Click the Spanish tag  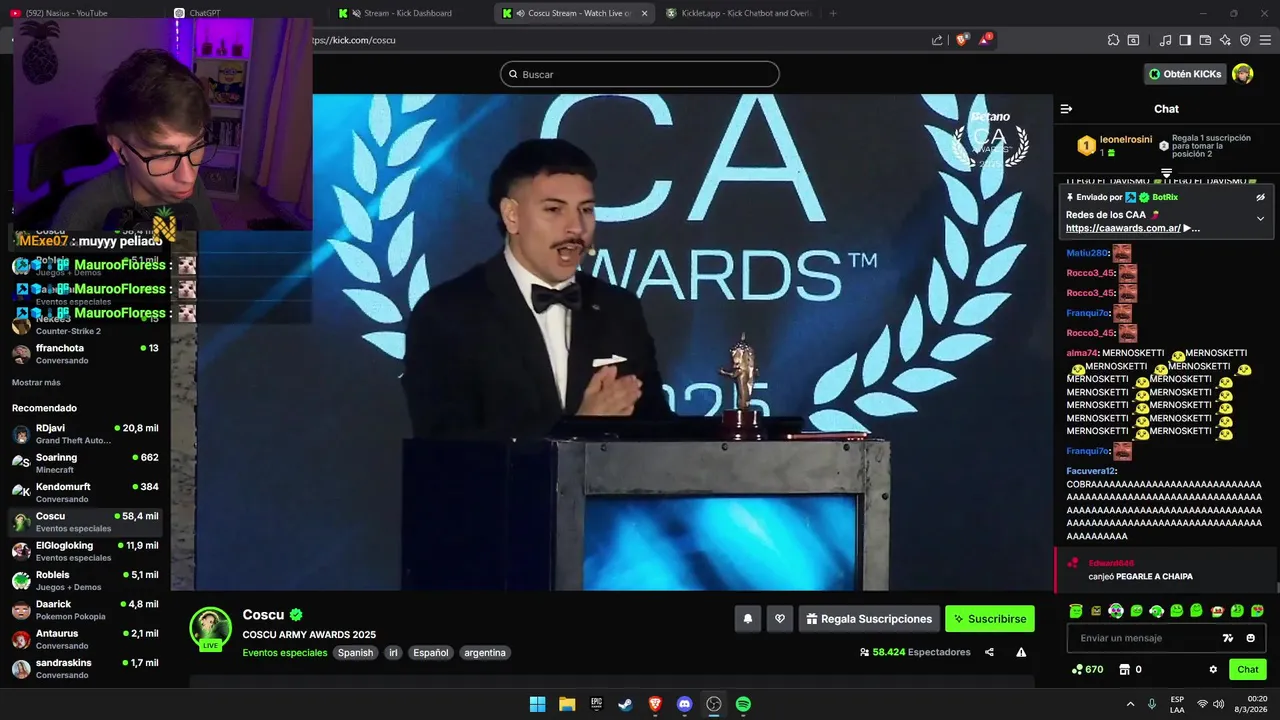click(355, 652)
